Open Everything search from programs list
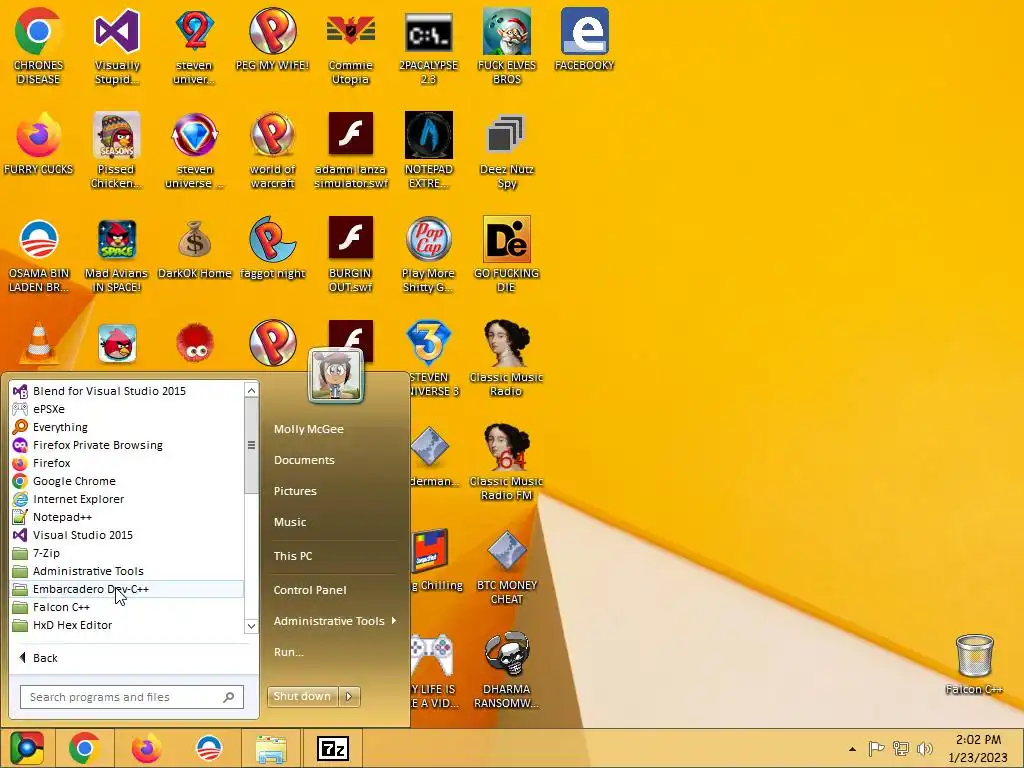1024x768 pixels. 127,427
